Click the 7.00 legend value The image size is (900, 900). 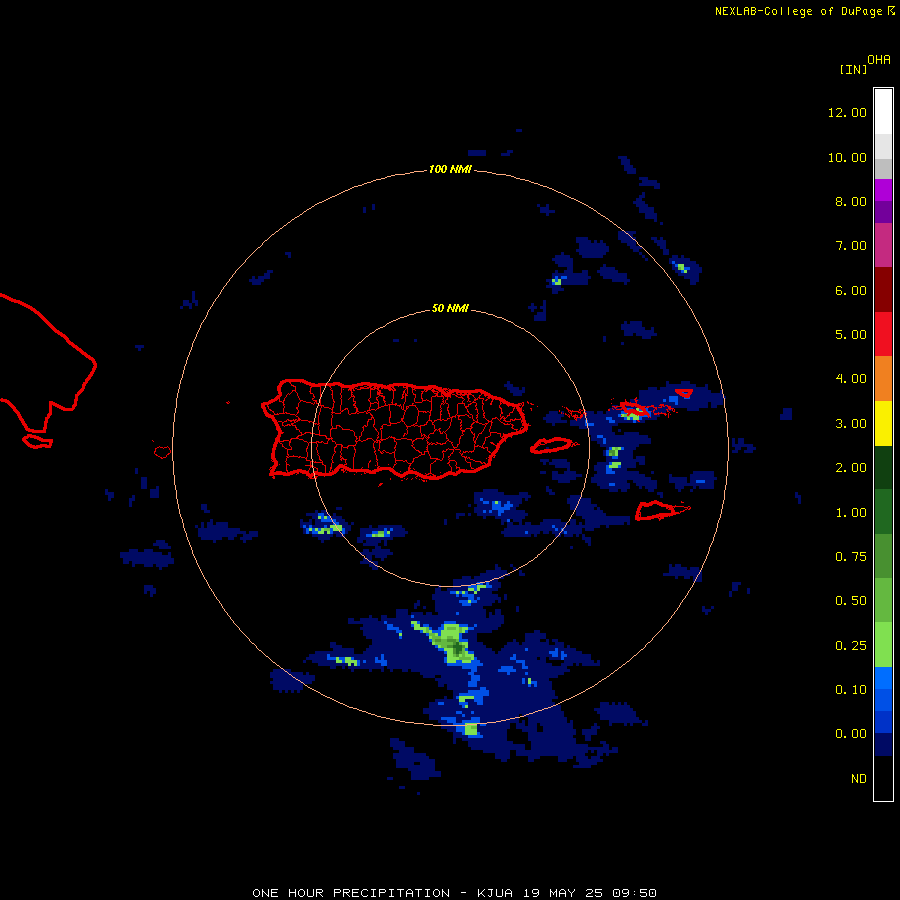click(851, 246)
